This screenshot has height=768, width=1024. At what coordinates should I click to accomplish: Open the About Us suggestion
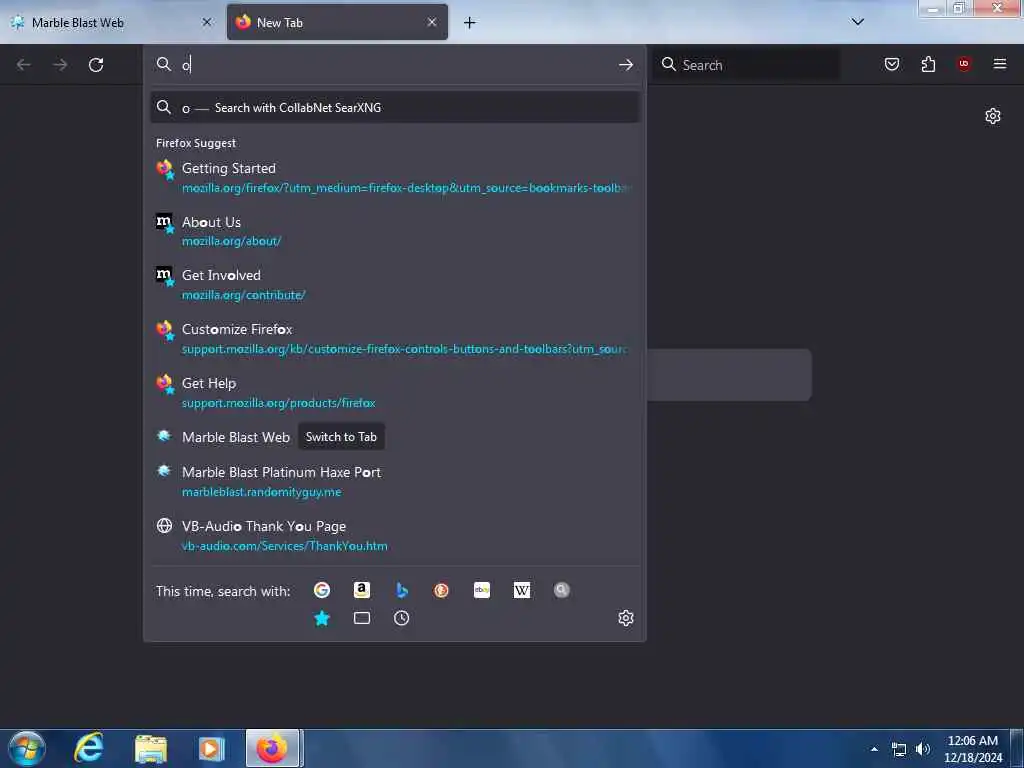[394, 231]
